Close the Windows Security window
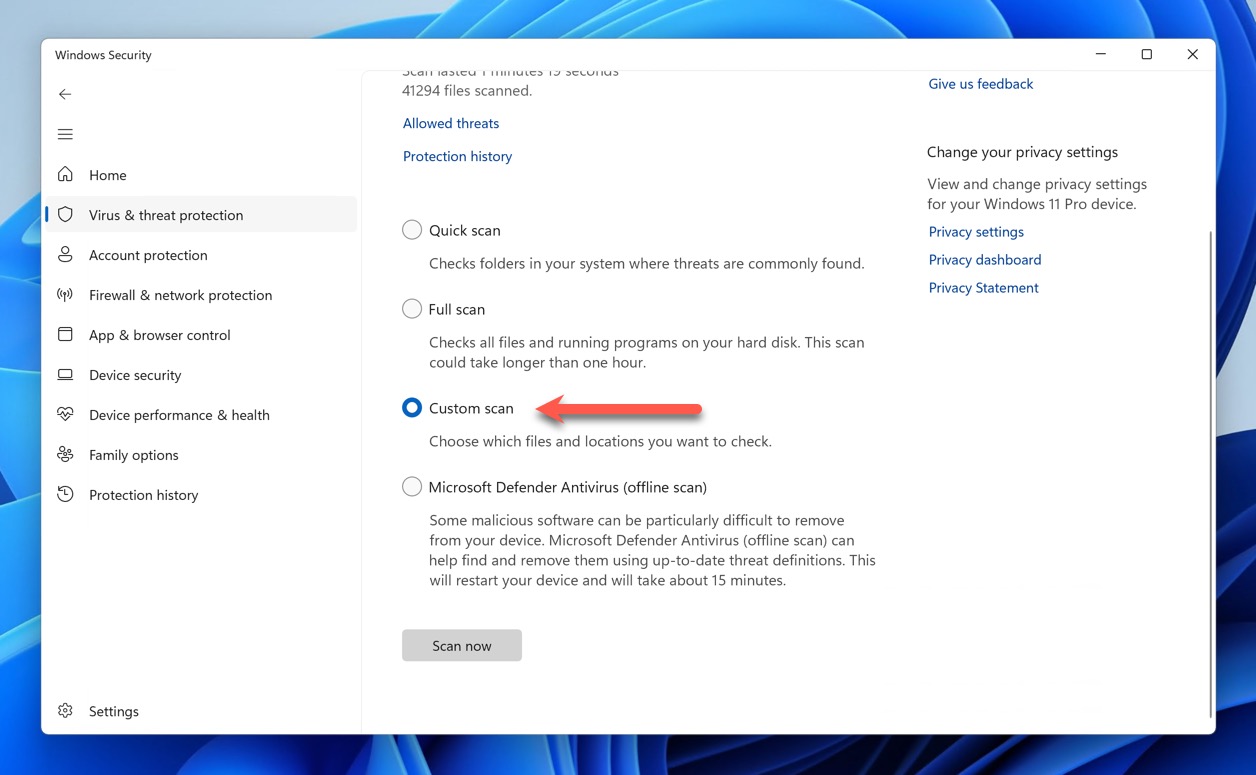 1193,55
